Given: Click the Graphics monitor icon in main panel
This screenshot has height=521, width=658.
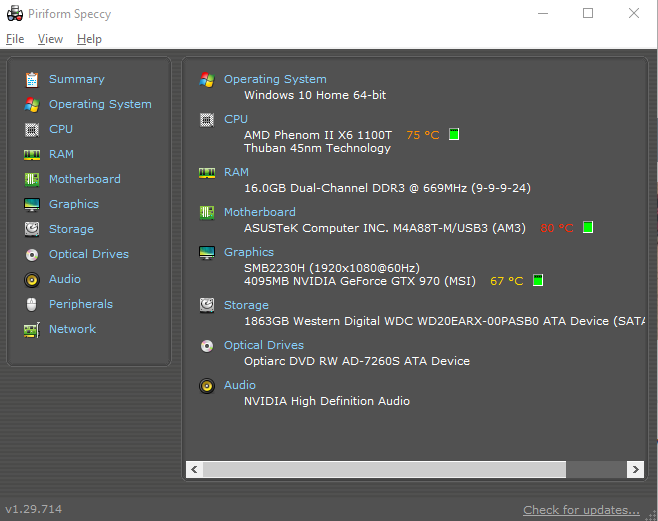Looking at the screenshot, I should pos(207,253).
